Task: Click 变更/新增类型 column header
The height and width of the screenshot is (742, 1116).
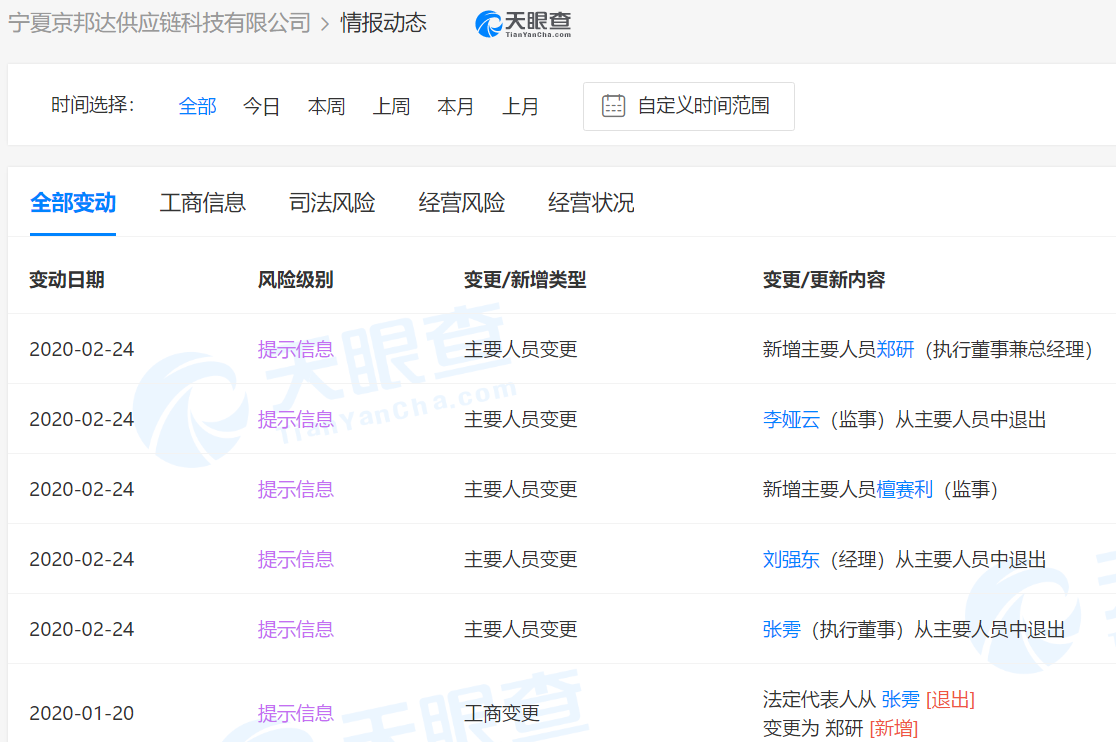Action: [x=525, y=280]
